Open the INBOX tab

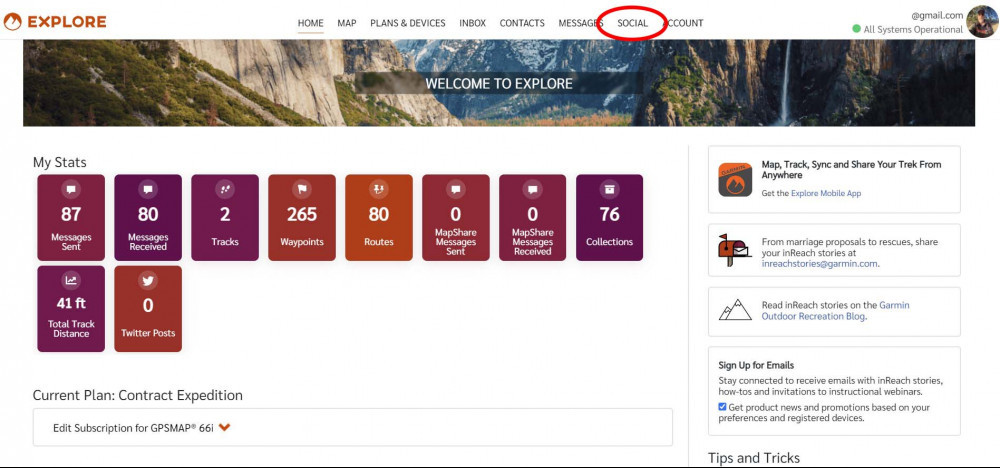point(473,23)
